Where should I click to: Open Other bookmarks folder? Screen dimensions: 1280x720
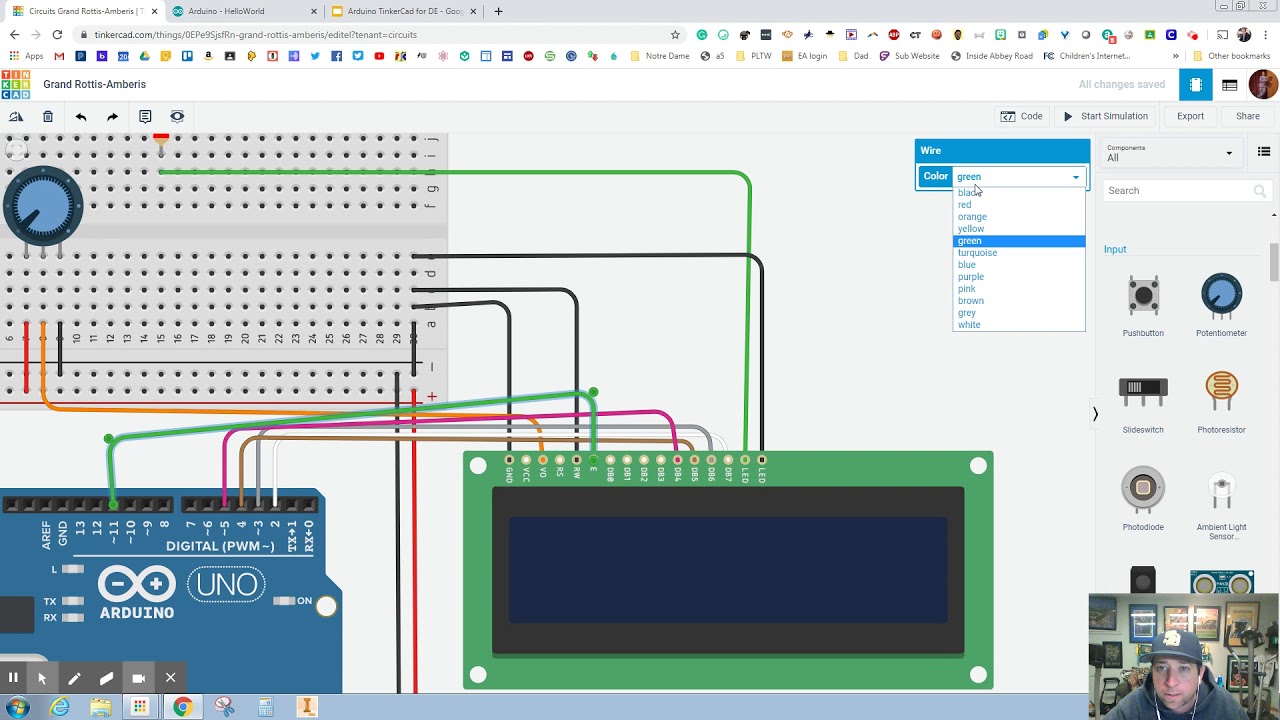[1231, 56]
